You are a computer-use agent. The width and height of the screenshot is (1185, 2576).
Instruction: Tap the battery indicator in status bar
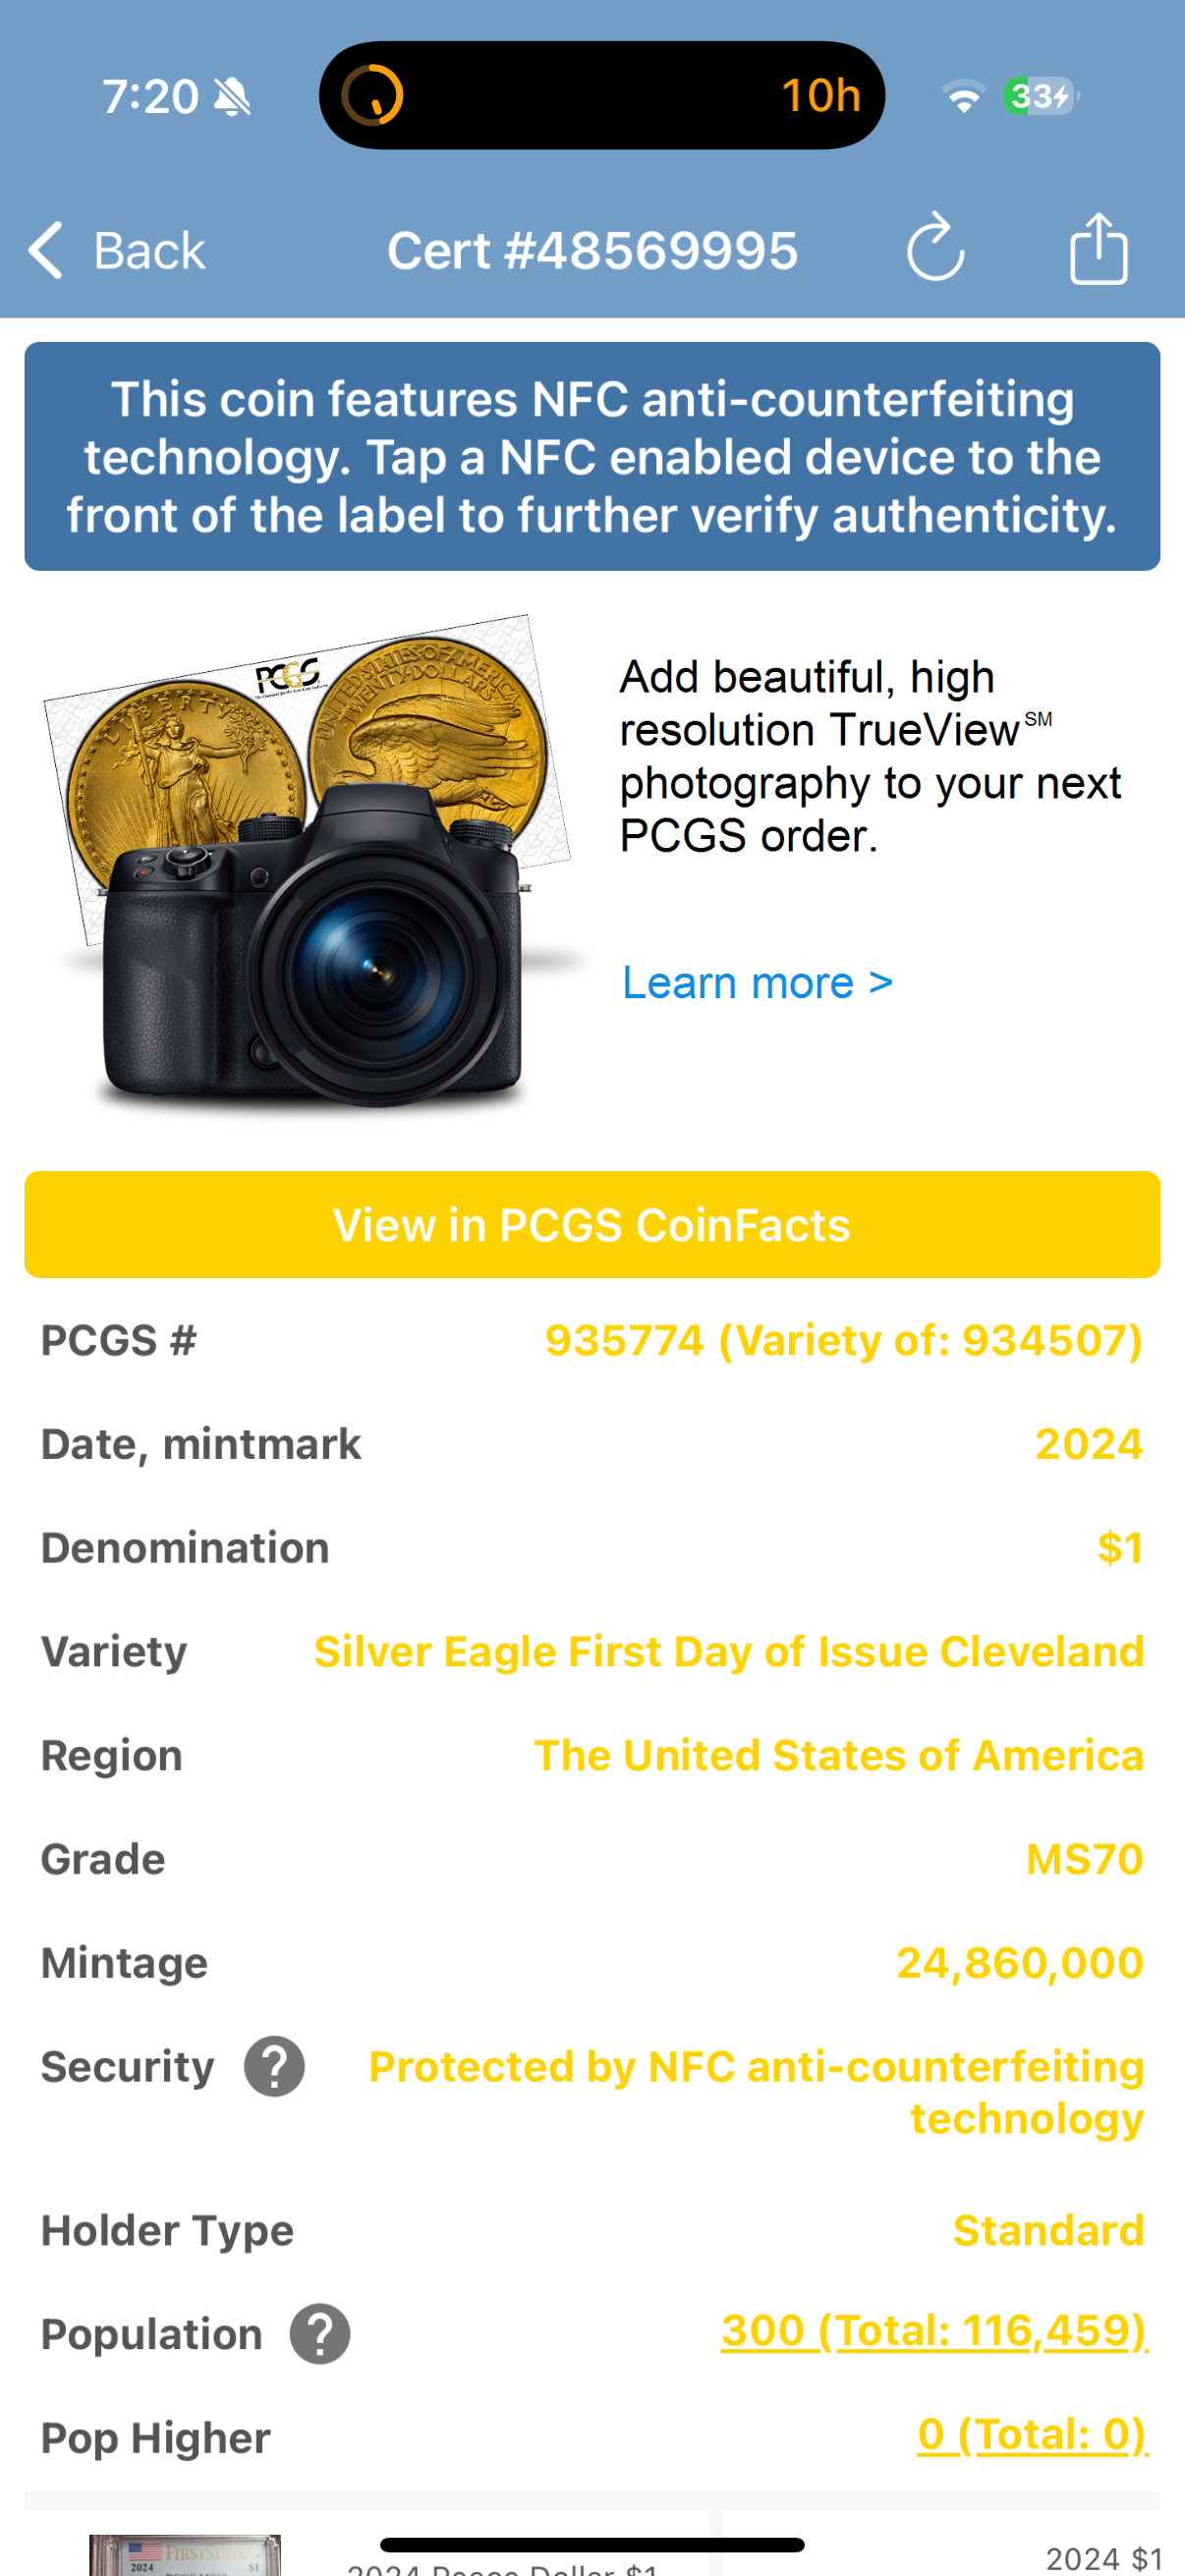click(1041, 97)
